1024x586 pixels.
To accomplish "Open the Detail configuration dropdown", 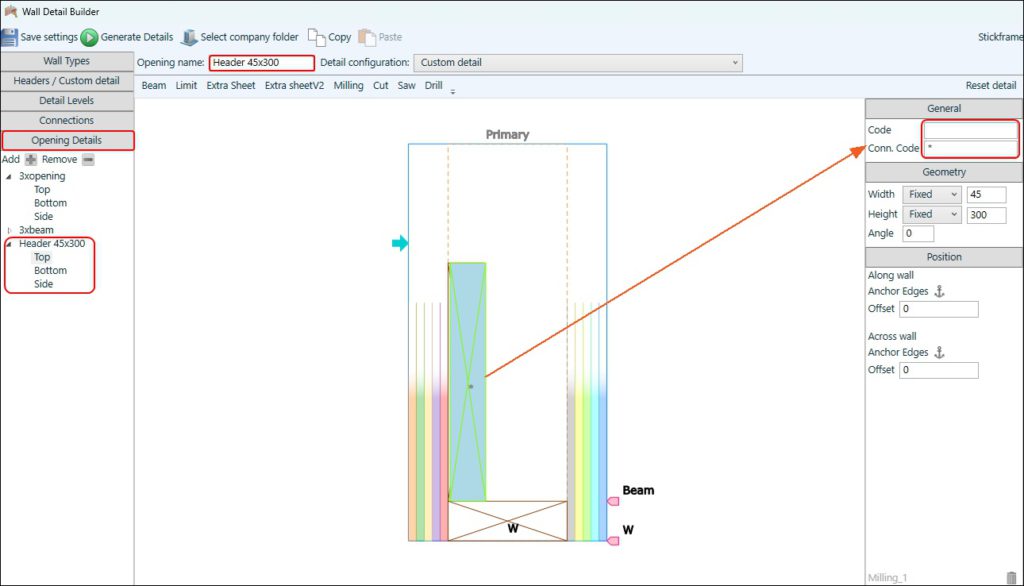I will pos(578,63).
